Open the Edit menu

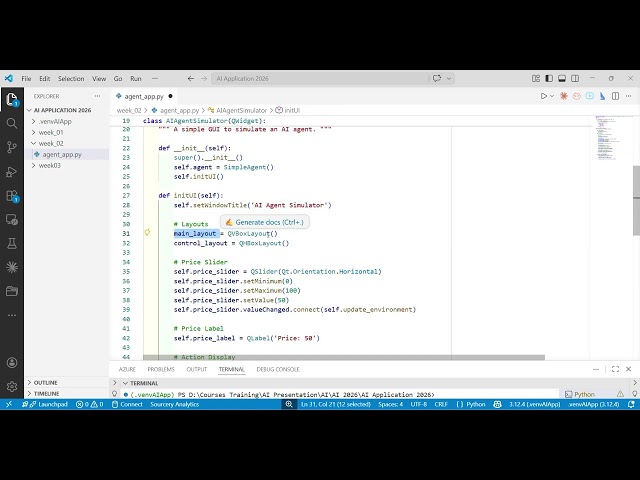(x=44, y=78)
